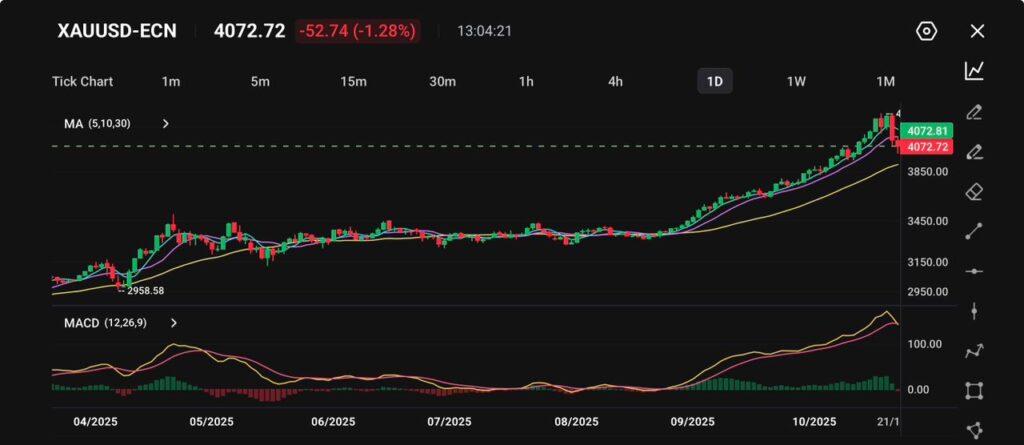Image resolution: width=1024 pixels, height=445 pixels.
Task: Switch to the 4h timeframe
Action: (616, 81)
